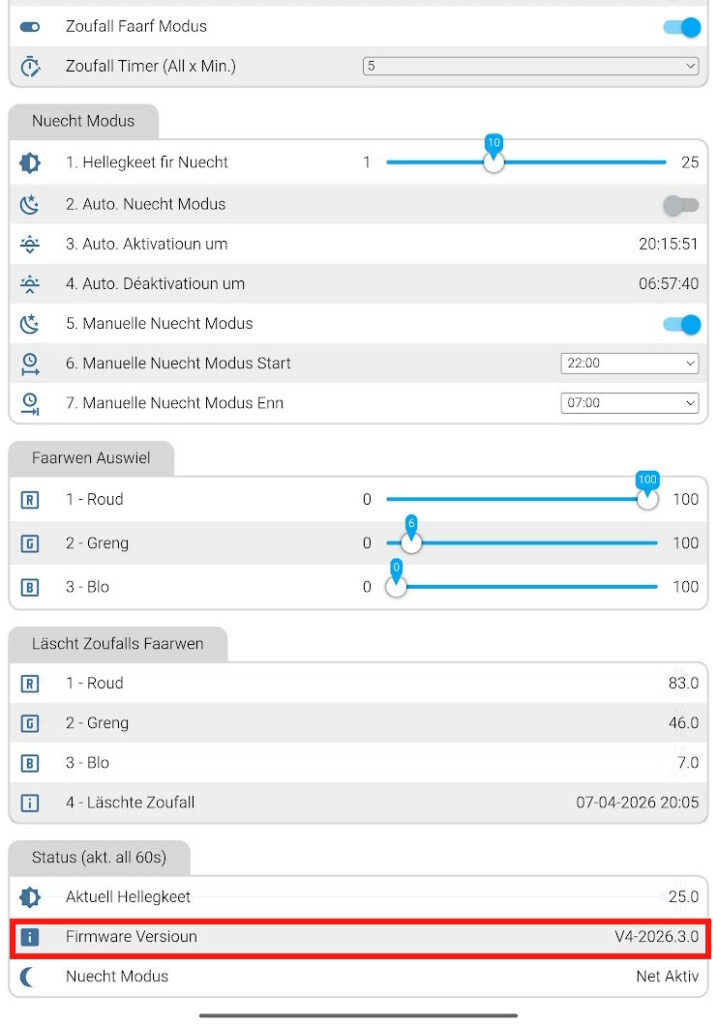Click clock icon beside Manuelle Nuecht Modus Start
The width and height of the screenshot is (717, 1024).
pos(30,364)
